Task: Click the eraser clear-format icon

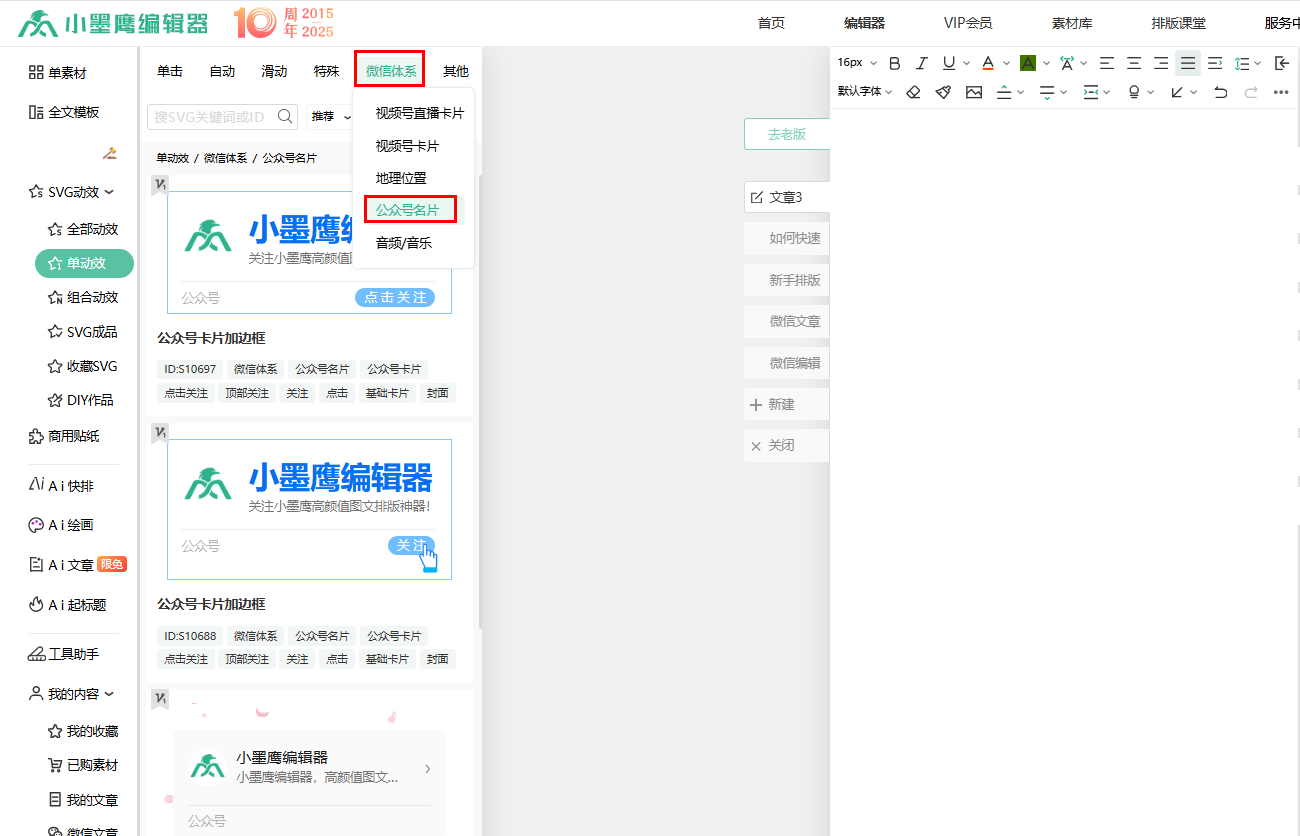Action: pos(913,92)
